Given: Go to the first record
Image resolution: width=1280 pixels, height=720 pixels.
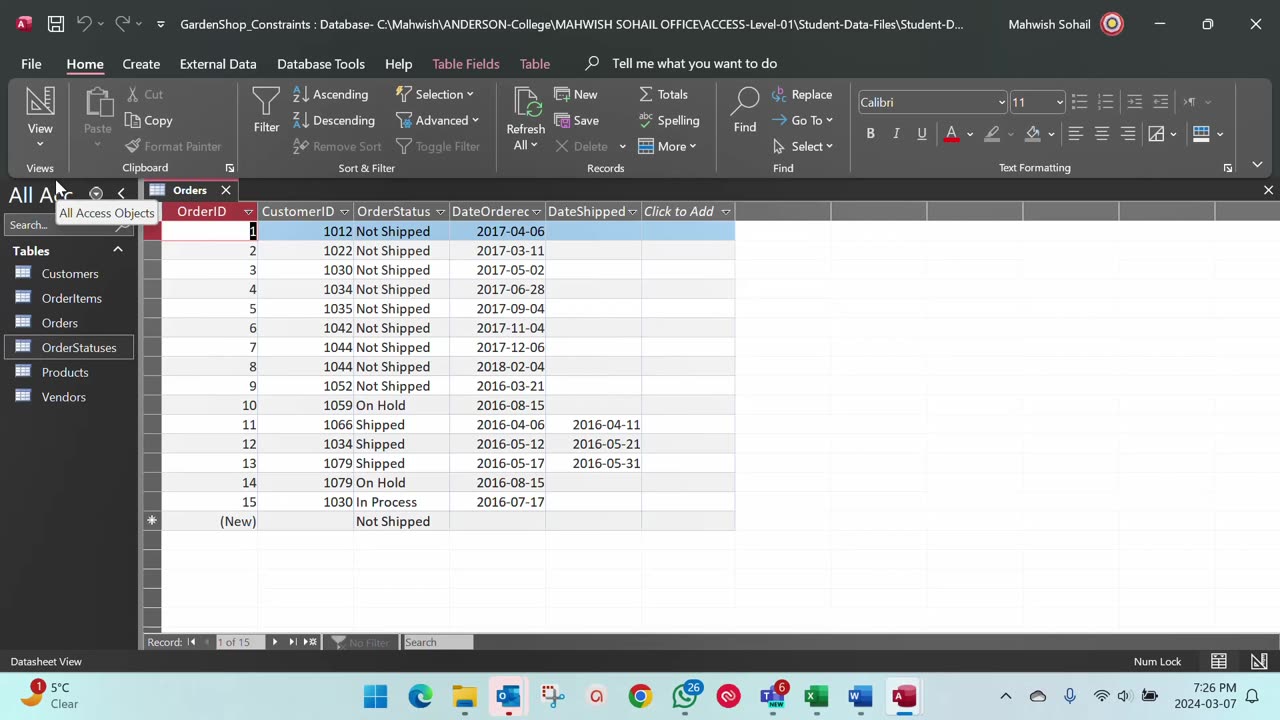Looking at the screenshot, I should pos(191,642).
